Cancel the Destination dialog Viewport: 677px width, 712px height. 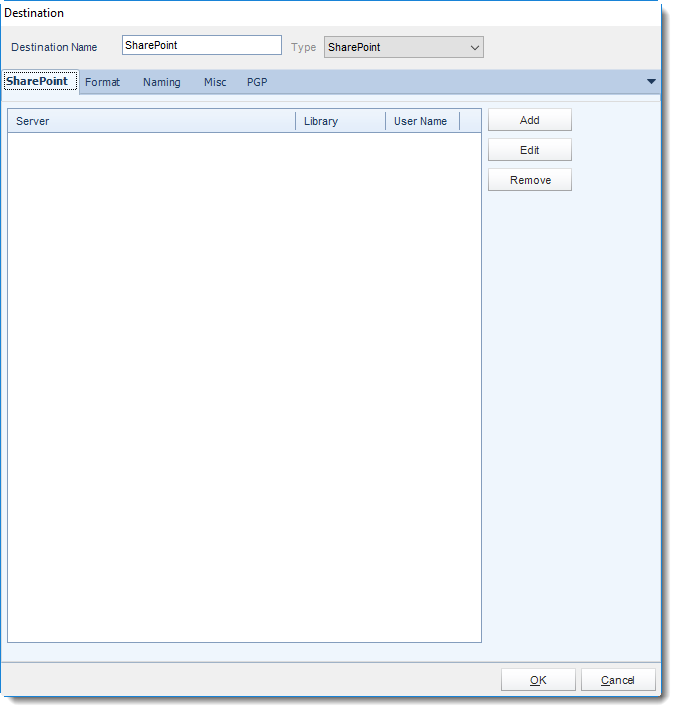[x=618, y=680]
